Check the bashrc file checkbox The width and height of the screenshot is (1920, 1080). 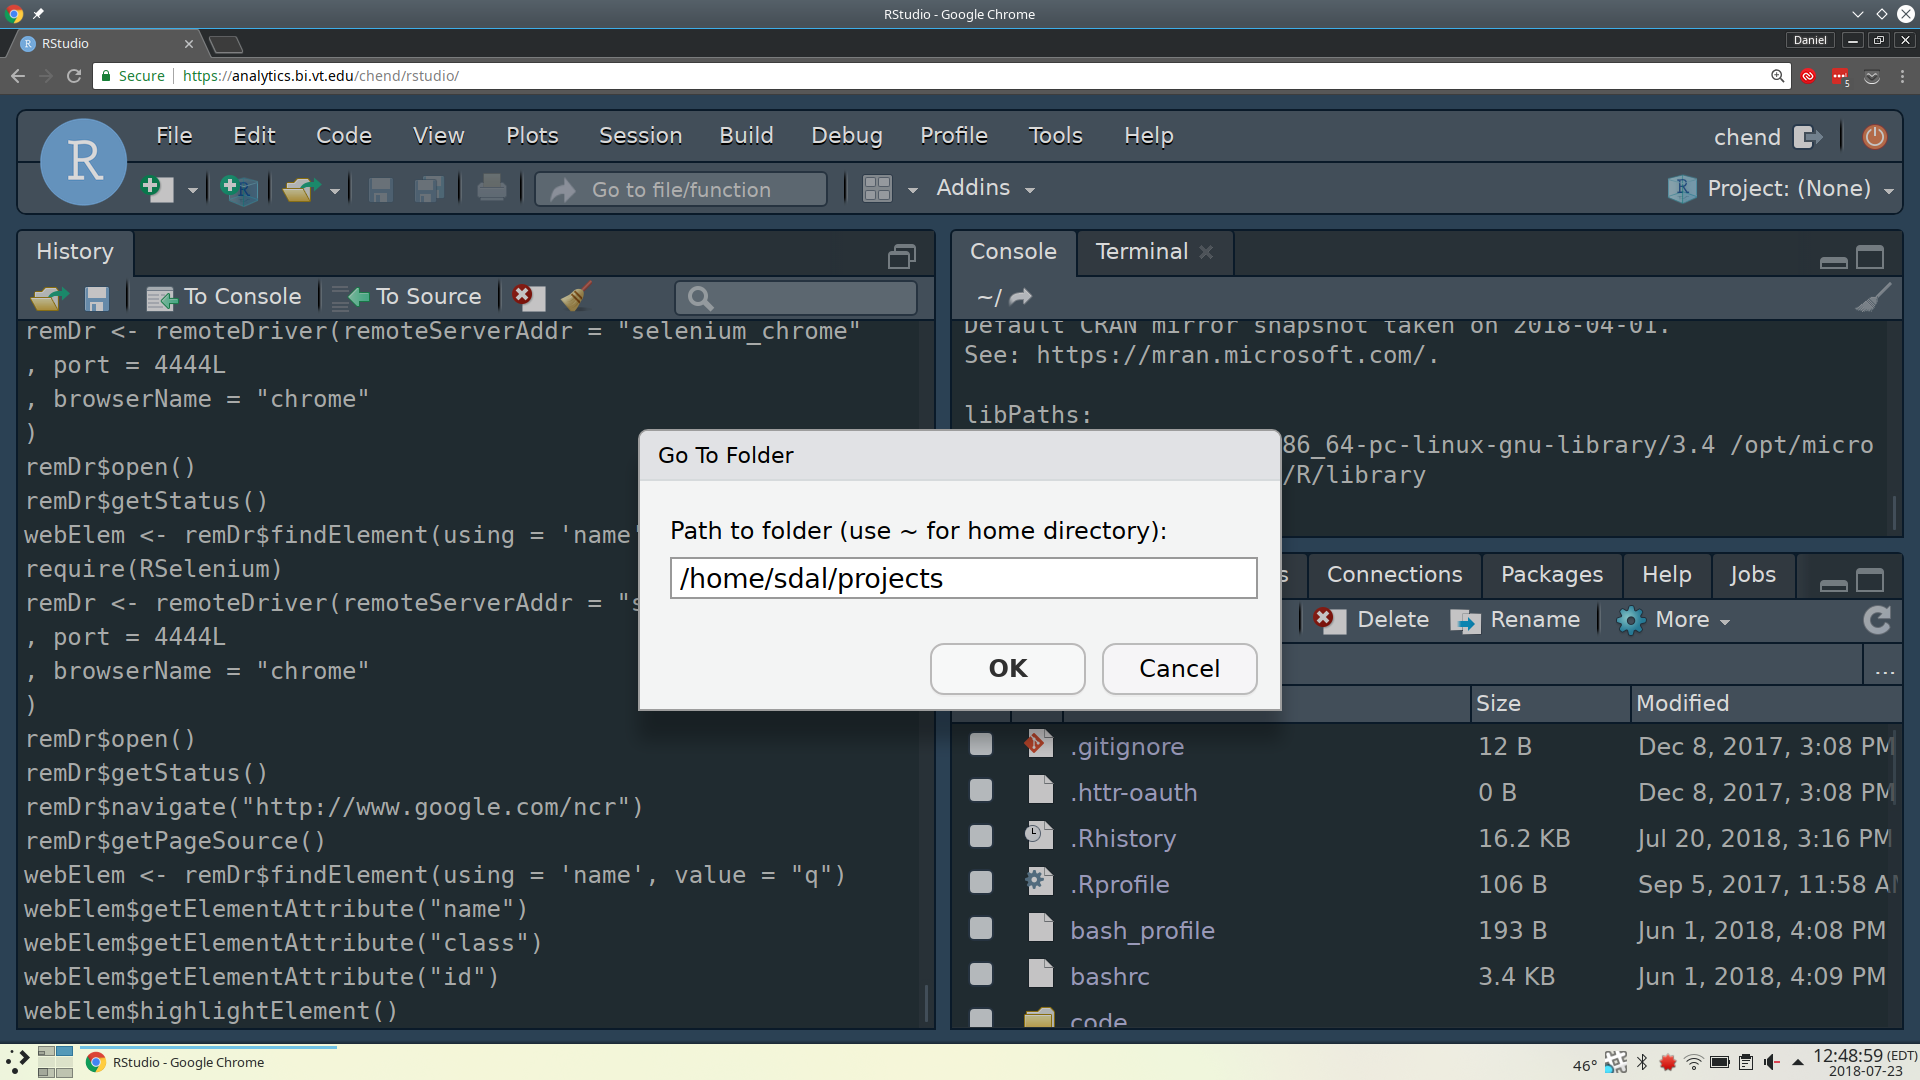981,974
